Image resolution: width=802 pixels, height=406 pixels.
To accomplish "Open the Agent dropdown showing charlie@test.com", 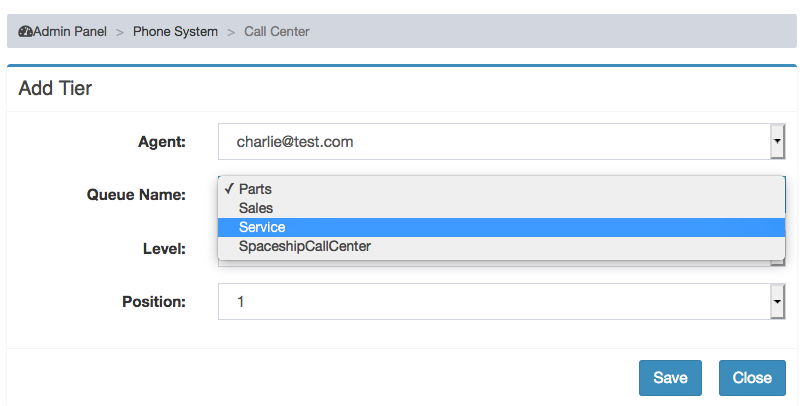I will [501, 142].
